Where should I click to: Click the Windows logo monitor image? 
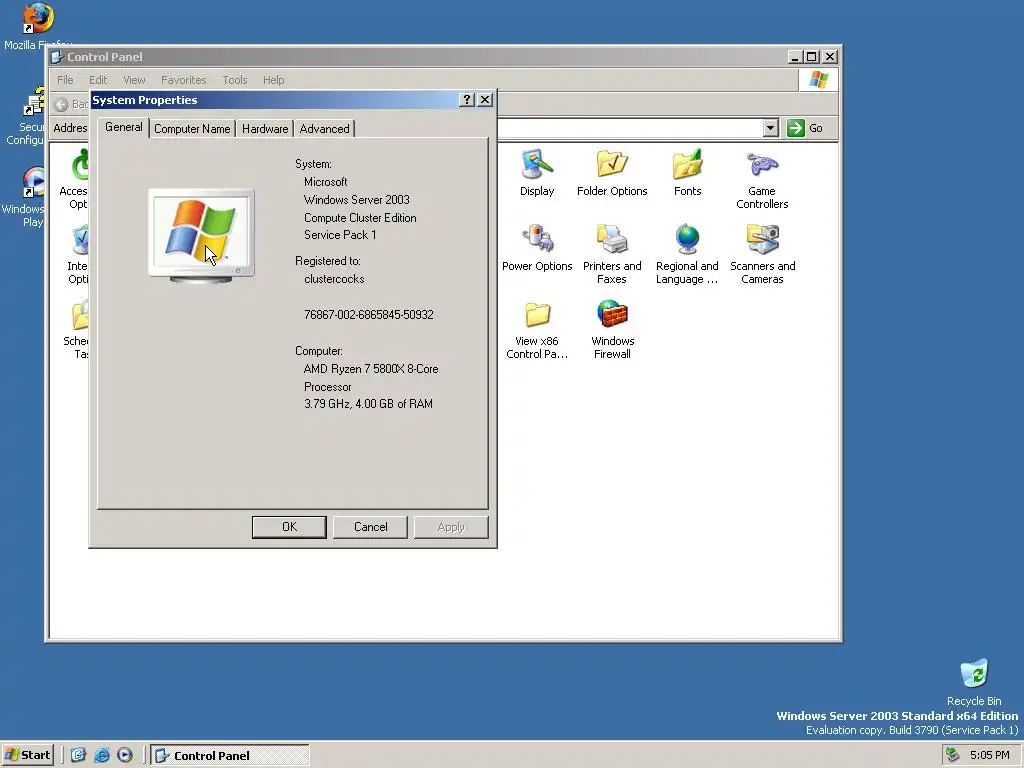point(201,235)
